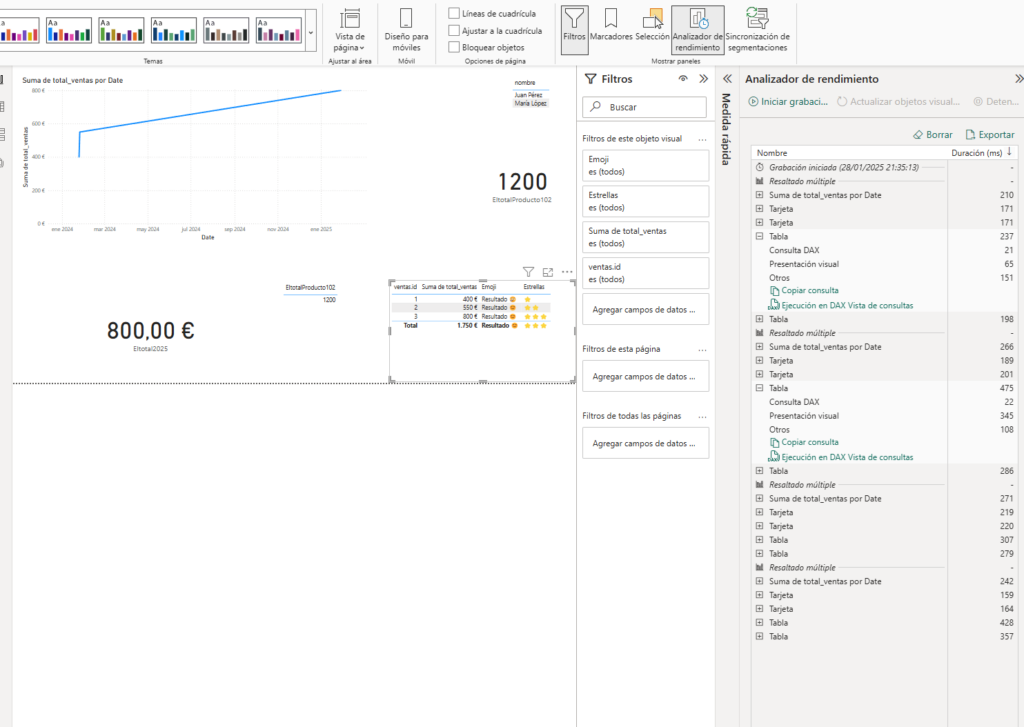Tick the Bloquear objetos checkbox
The width and height of the screenshot is (1024, 727).
click(455, 47)
